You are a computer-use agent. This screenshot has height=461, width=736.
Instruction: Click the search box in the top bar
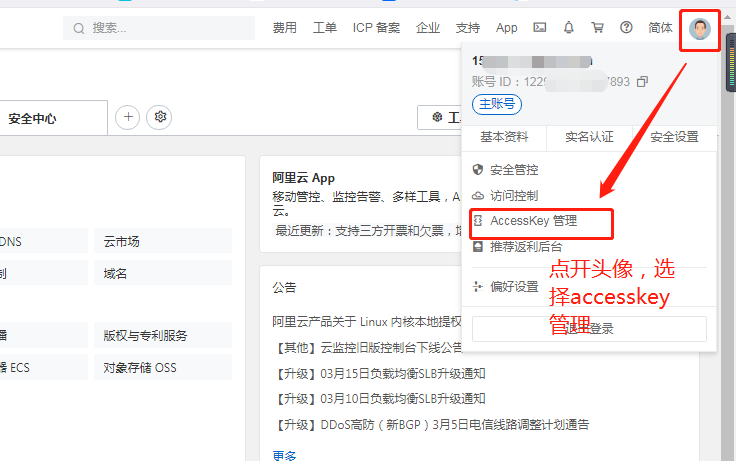159,28
